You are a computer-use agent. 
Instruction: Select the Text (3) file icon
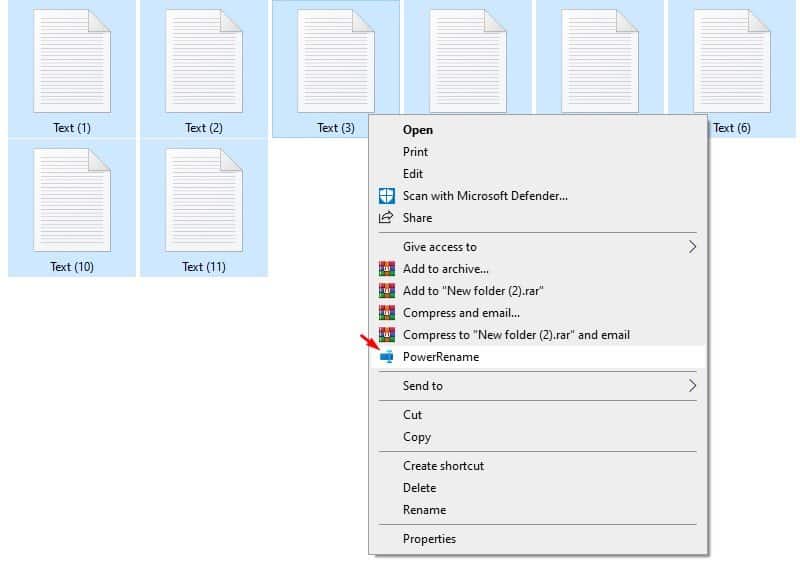click(x=336, y=61)
